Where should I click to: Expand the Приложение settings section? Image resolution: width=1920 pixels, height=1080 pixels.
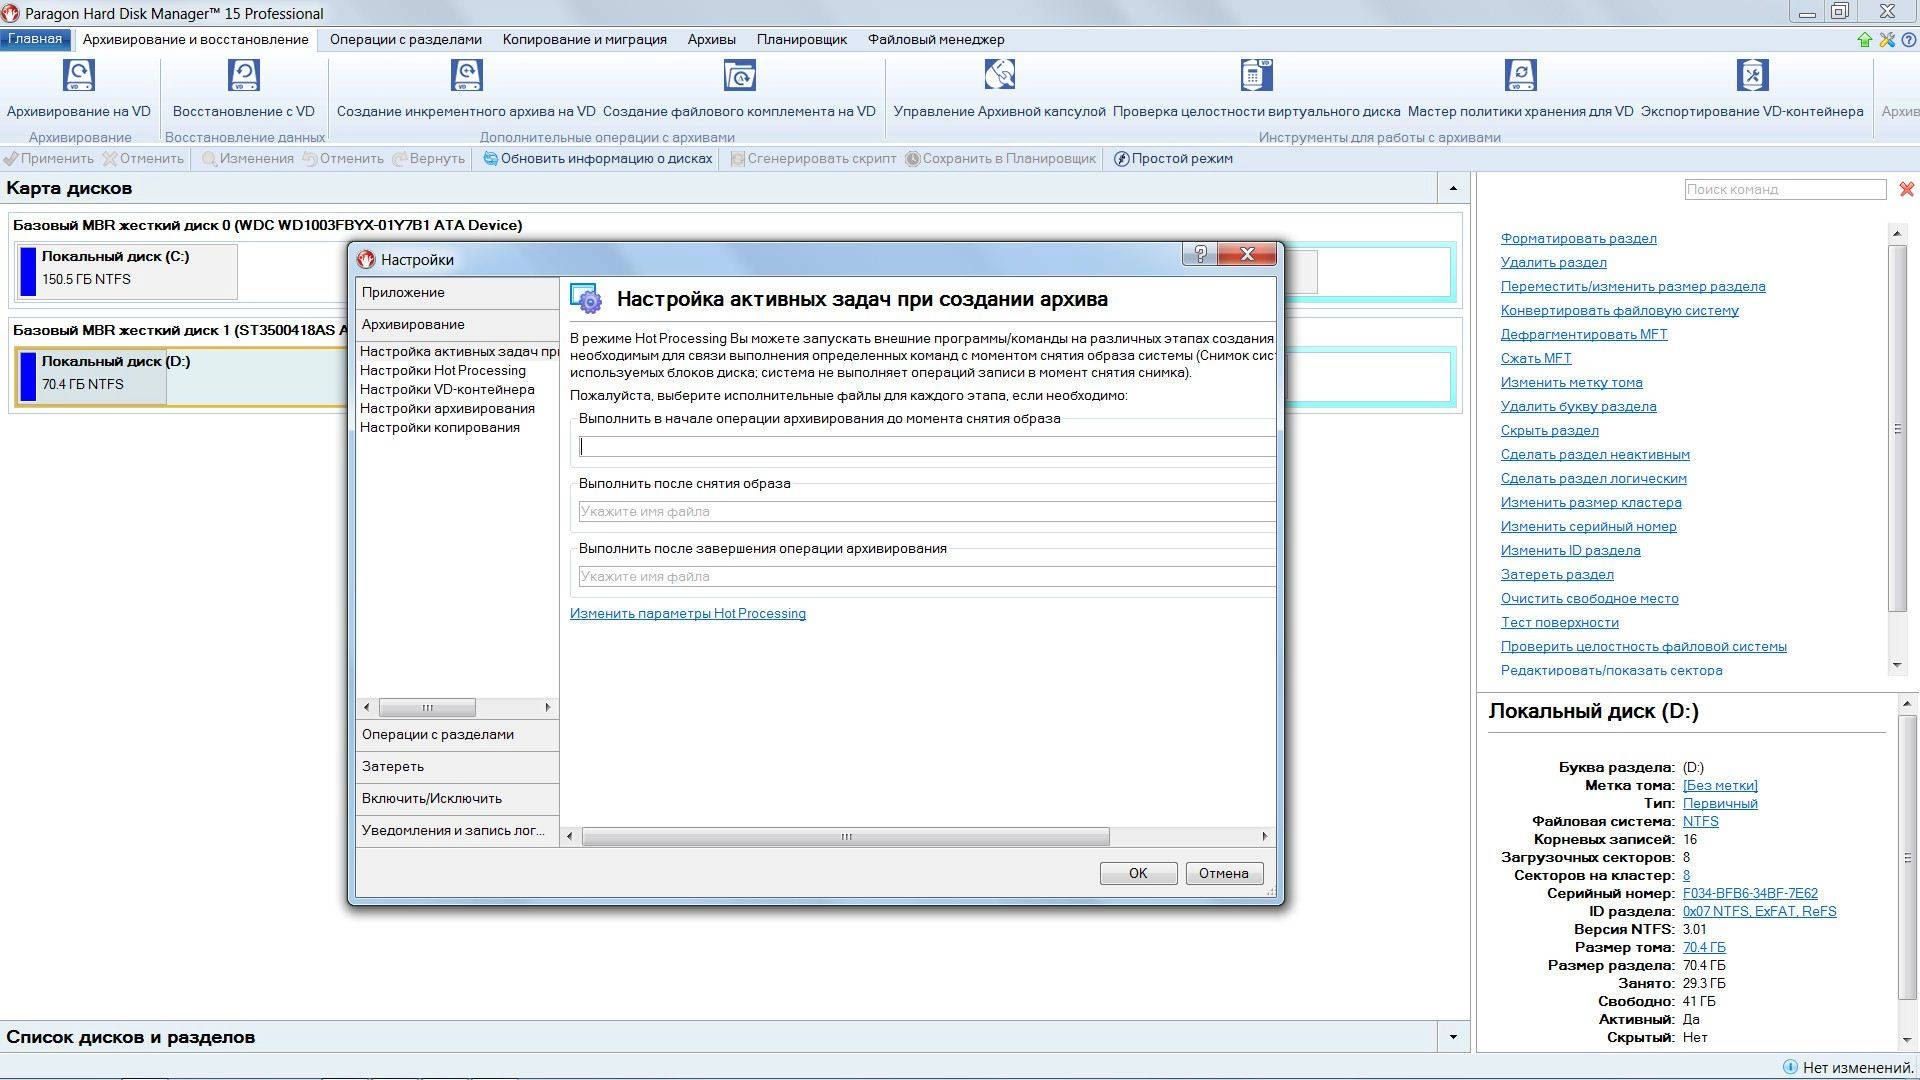457,292
